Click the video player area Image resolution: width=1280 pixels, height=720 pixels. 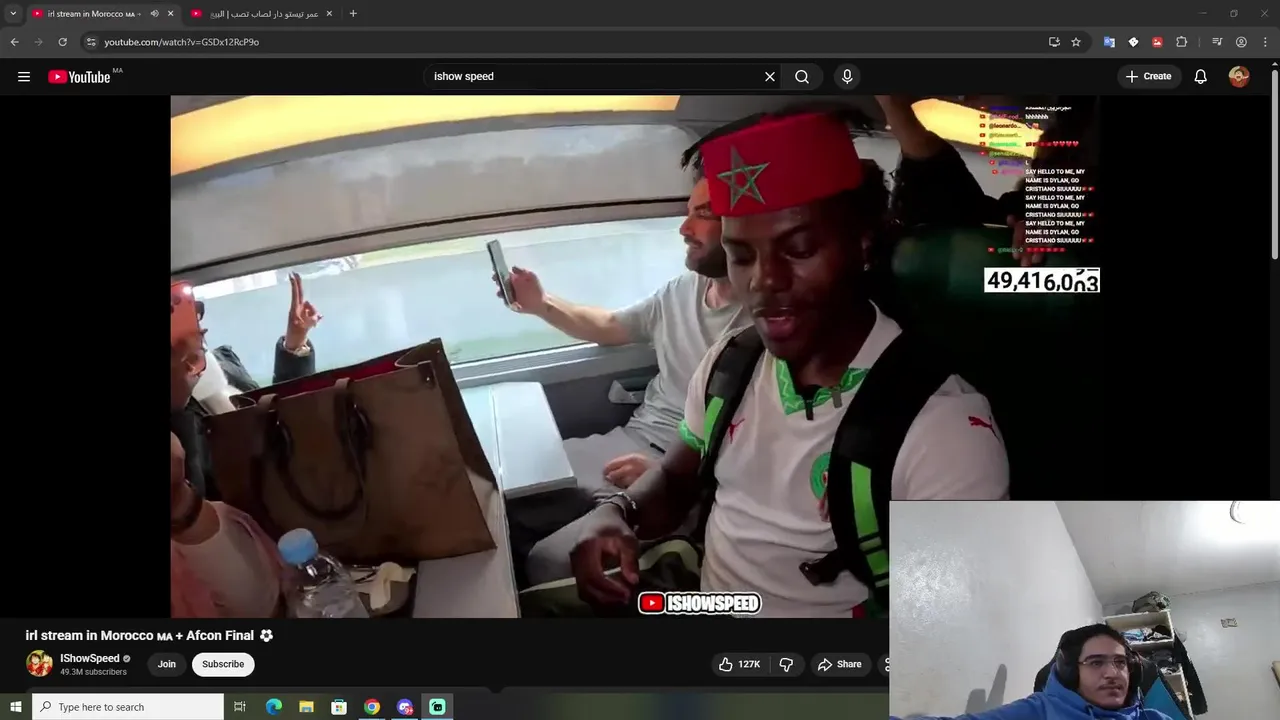click(x=635, y=356)
